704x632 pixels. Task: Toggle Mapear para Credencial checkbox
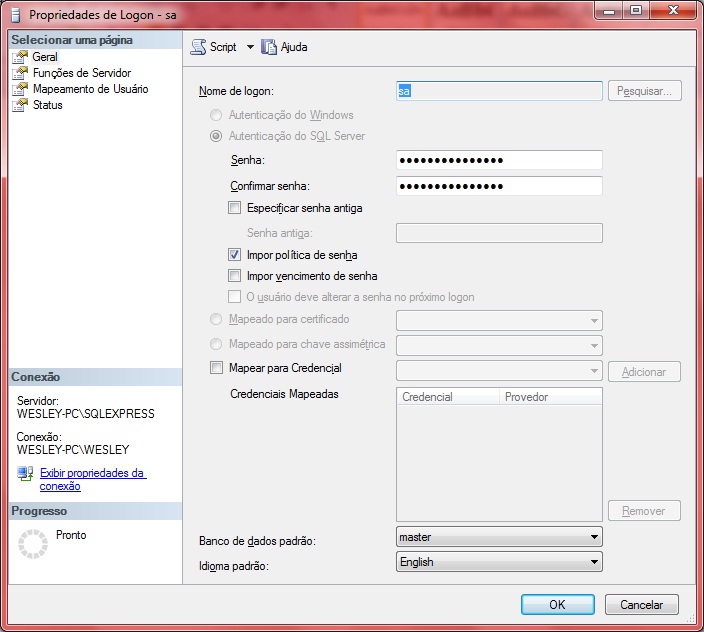[x=217, y=368]
